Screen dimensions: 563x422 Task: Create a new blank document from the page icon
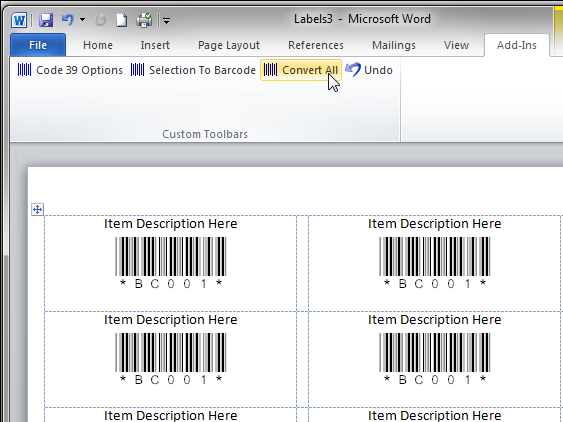[121, 20]
